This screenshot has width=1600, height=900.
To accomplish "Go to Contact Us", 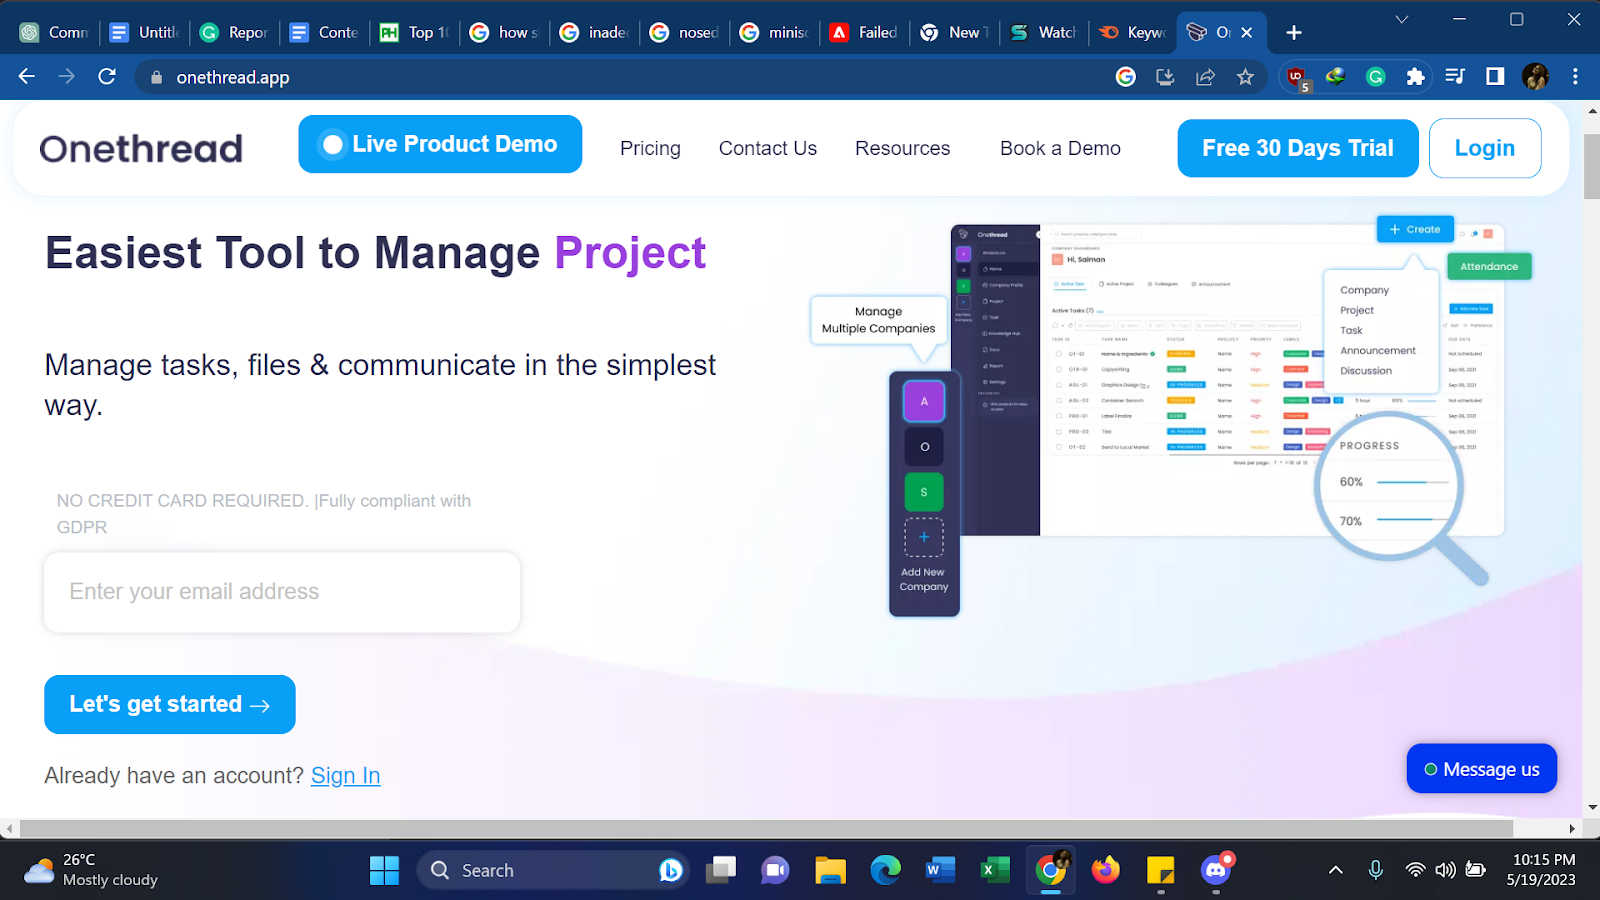I will coord(768,148).
